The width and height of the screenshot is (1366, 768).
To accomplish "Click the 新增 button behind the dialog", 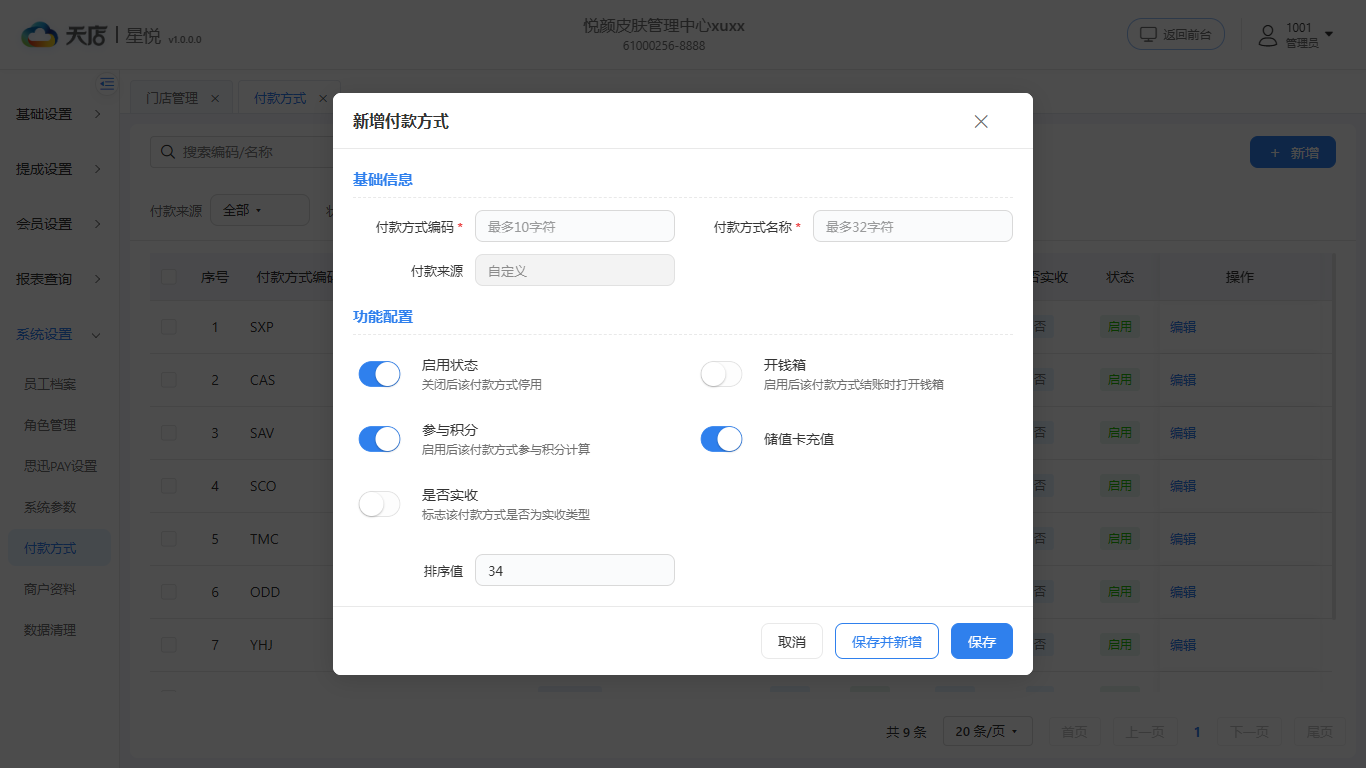I will click(1293, 153).
